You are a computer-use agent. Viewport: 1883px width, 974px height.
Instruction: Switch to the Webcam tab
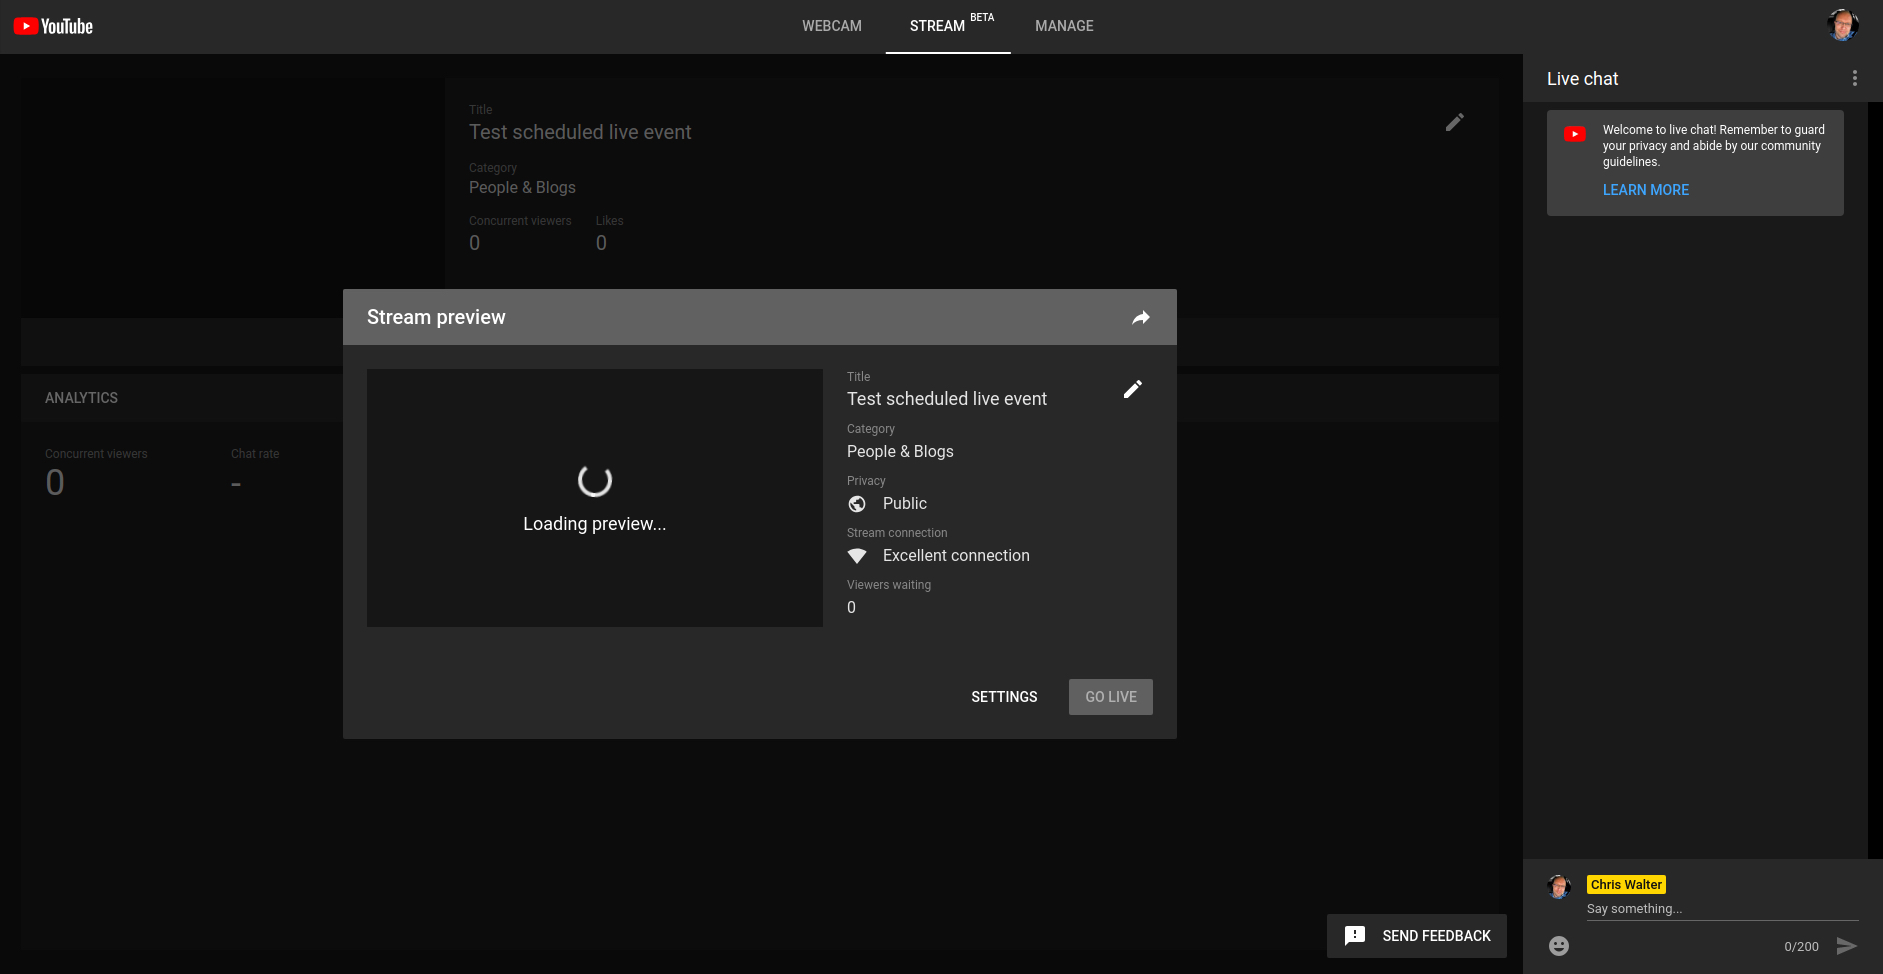click(x=831, y=26)
